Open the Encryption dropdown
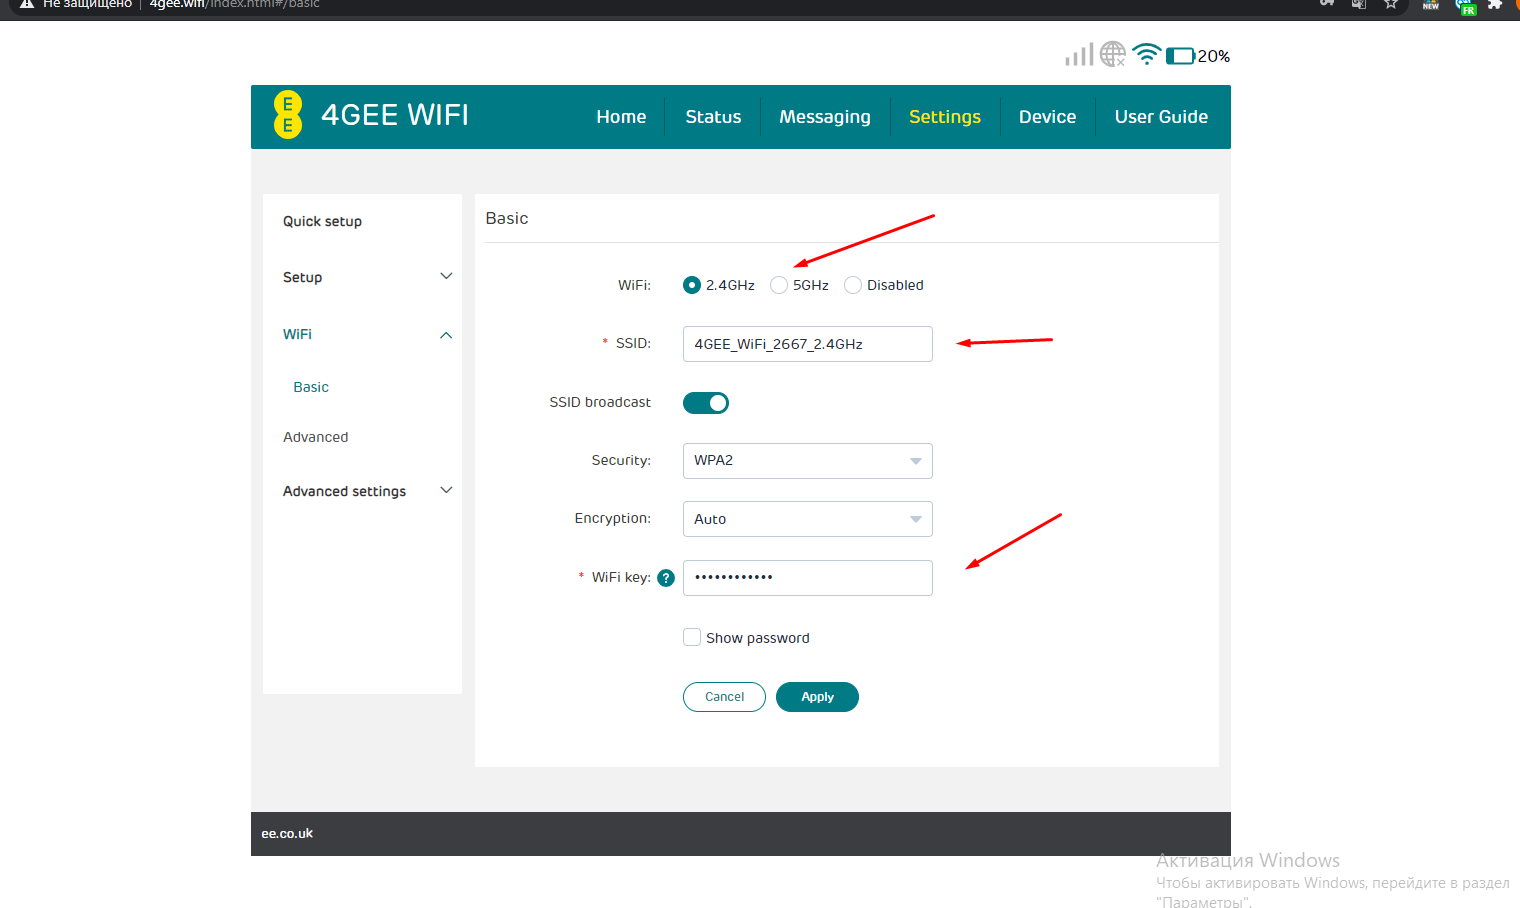Viewport: 1520px width, 908px height. tap(807, 519)
